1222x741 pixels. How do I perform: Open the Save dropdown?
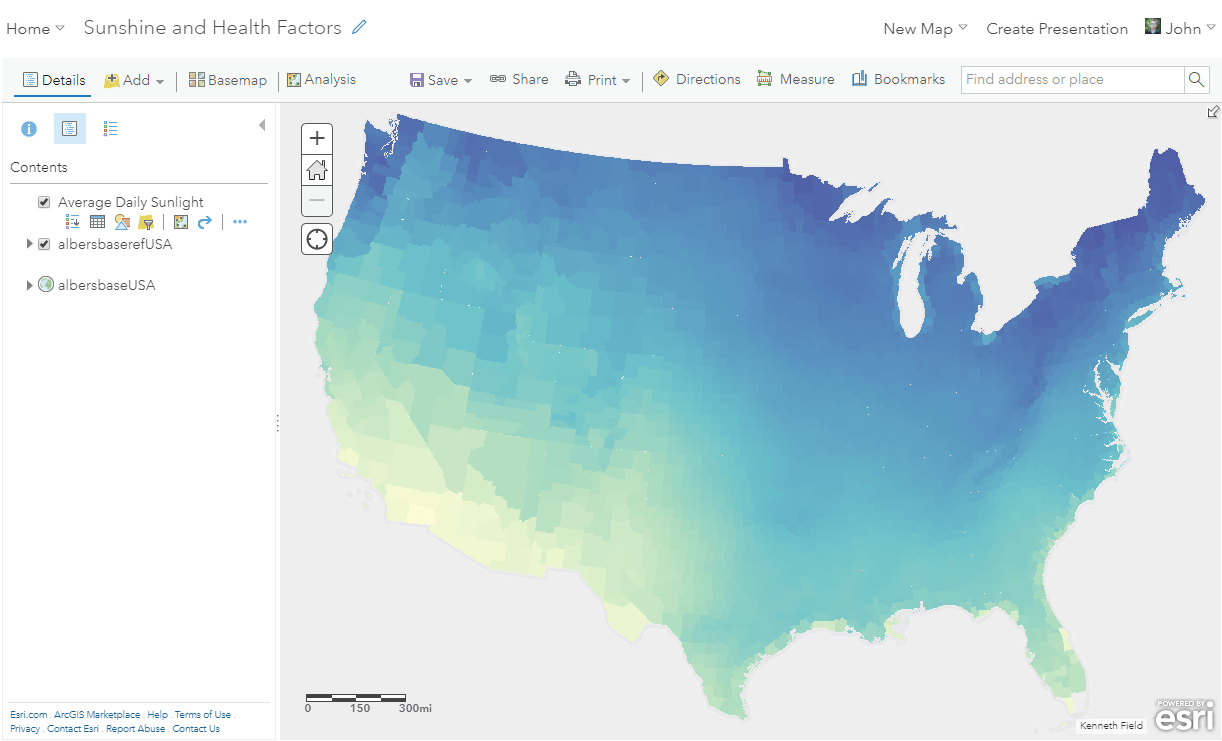tap(441, 80)
